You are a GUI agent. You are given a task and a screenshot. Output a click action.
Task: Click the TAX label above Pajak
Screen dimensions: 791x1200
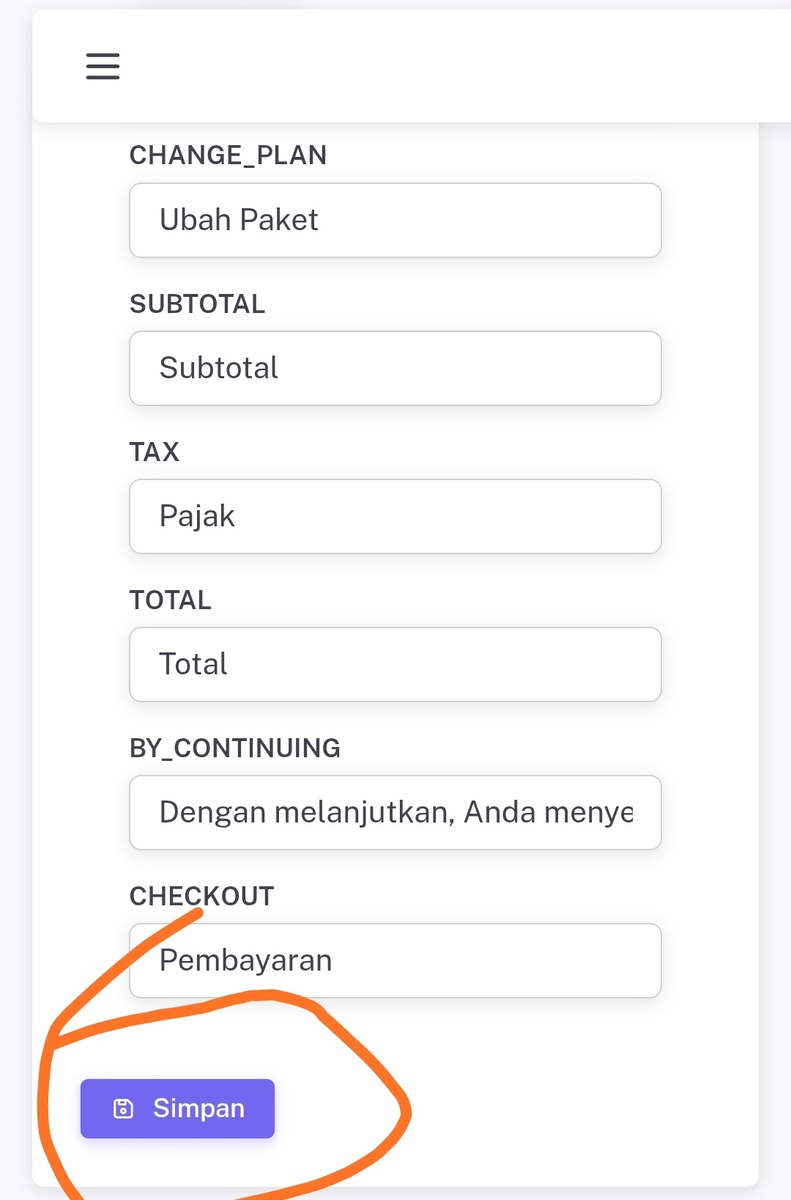pyautogui.click(x=154, y=452)
